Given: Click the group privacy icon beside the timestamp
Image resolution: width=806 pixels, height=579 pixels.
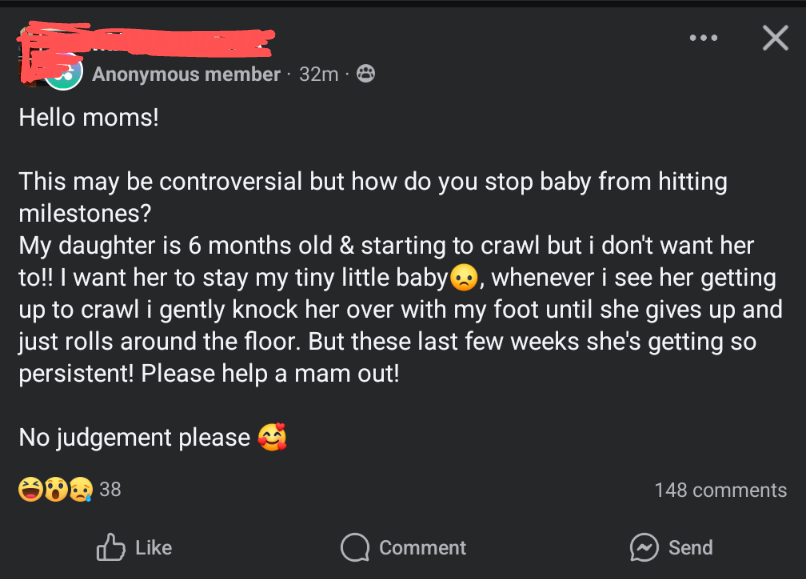Looking at the screenshot, I should 366,74.
